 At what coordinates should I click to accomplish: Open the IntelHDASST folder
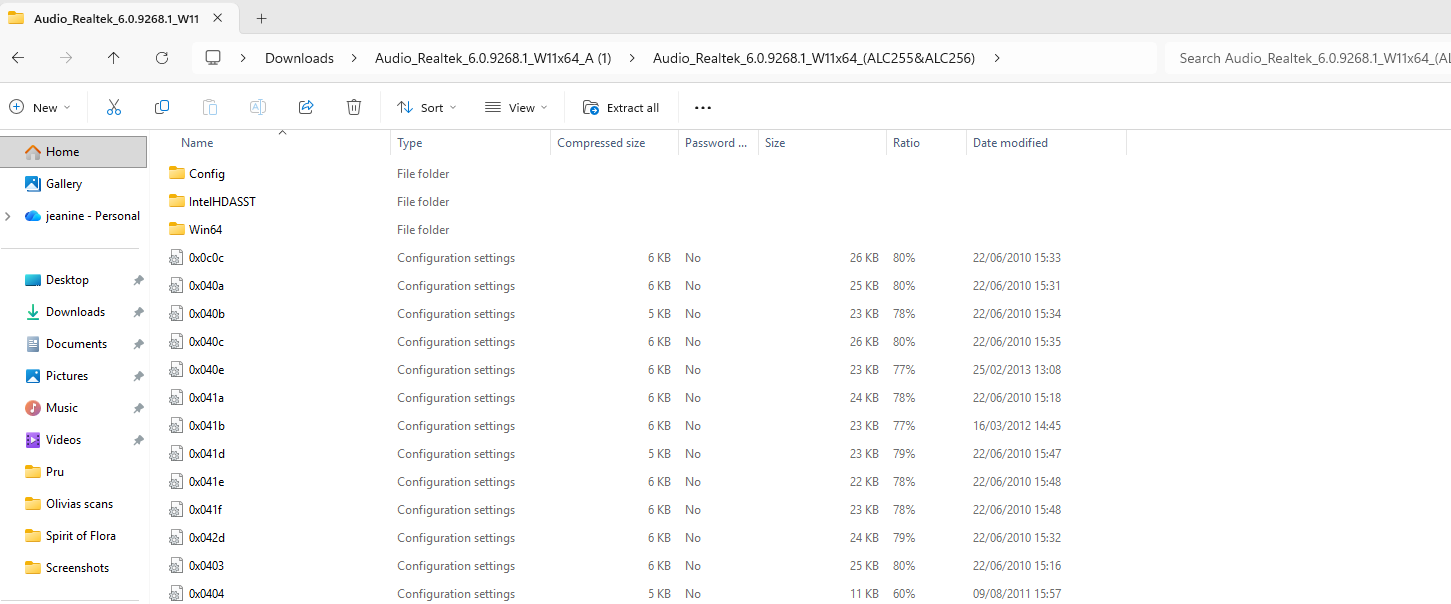coord(222,202)
